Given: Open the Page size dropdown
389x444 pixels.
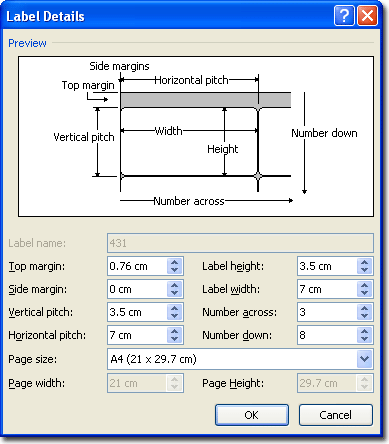Looking at the screenshot, I should point(364,359).
